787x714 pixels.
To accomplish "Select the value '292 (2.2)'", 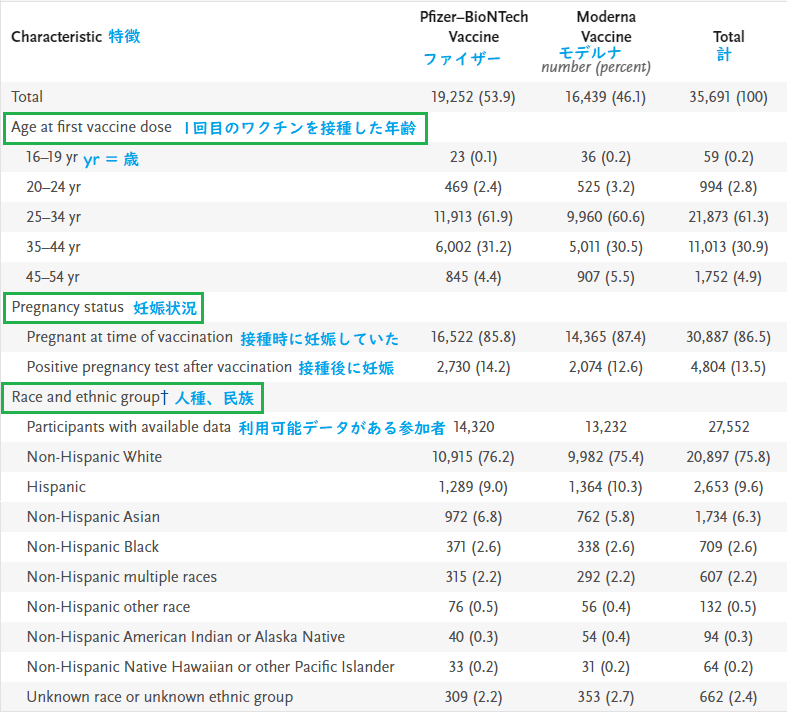I will click(605, 577).
